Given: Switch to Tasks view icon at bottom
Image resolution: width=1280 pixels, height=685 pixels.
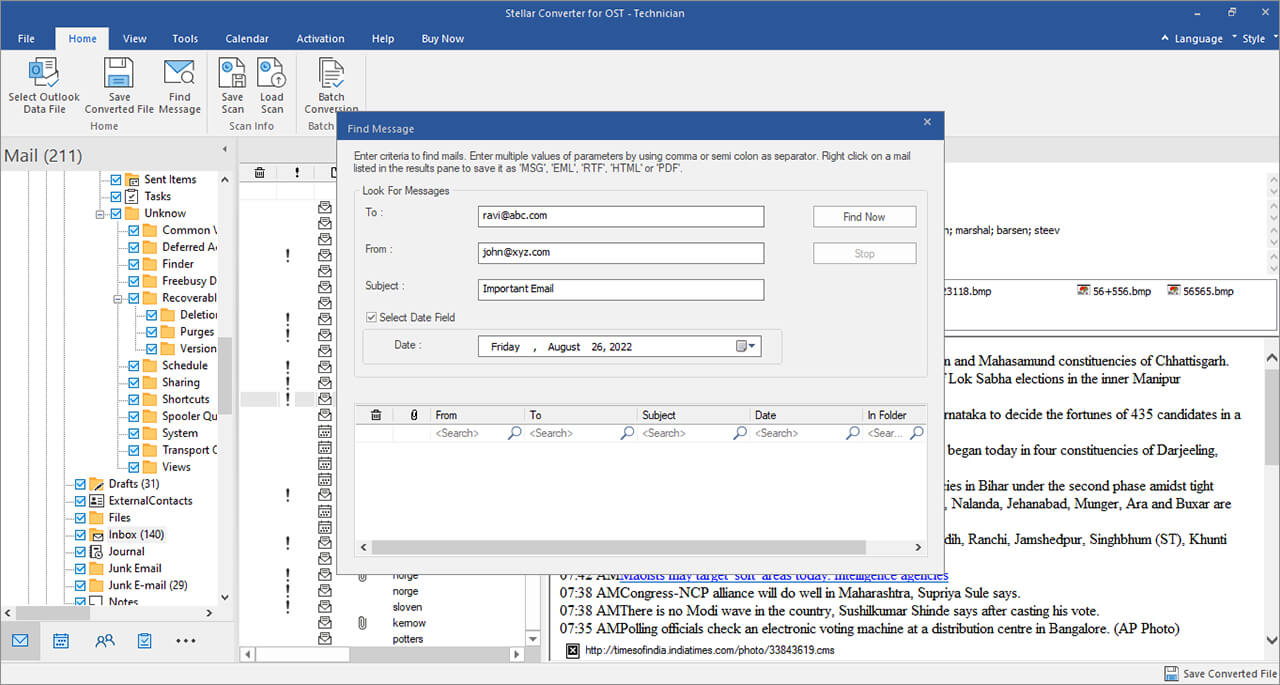Looking at the screenshot, I should pos(144,640).
